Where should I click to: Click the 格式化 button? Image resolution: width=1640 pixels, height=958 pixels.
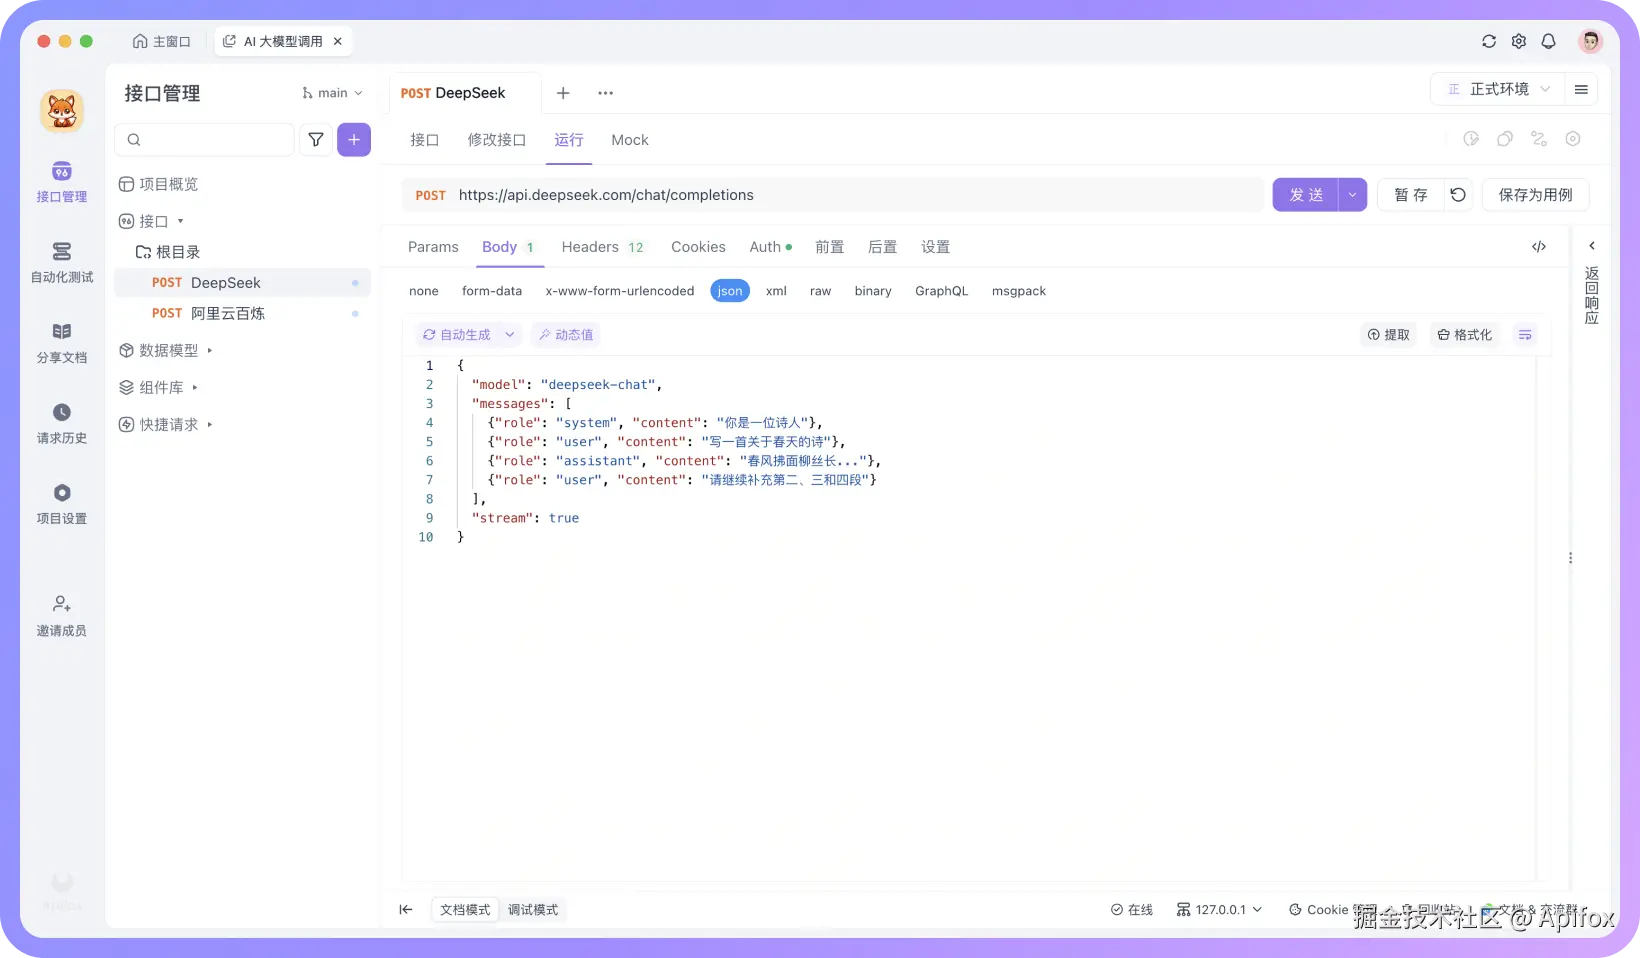coord(1465,335)
